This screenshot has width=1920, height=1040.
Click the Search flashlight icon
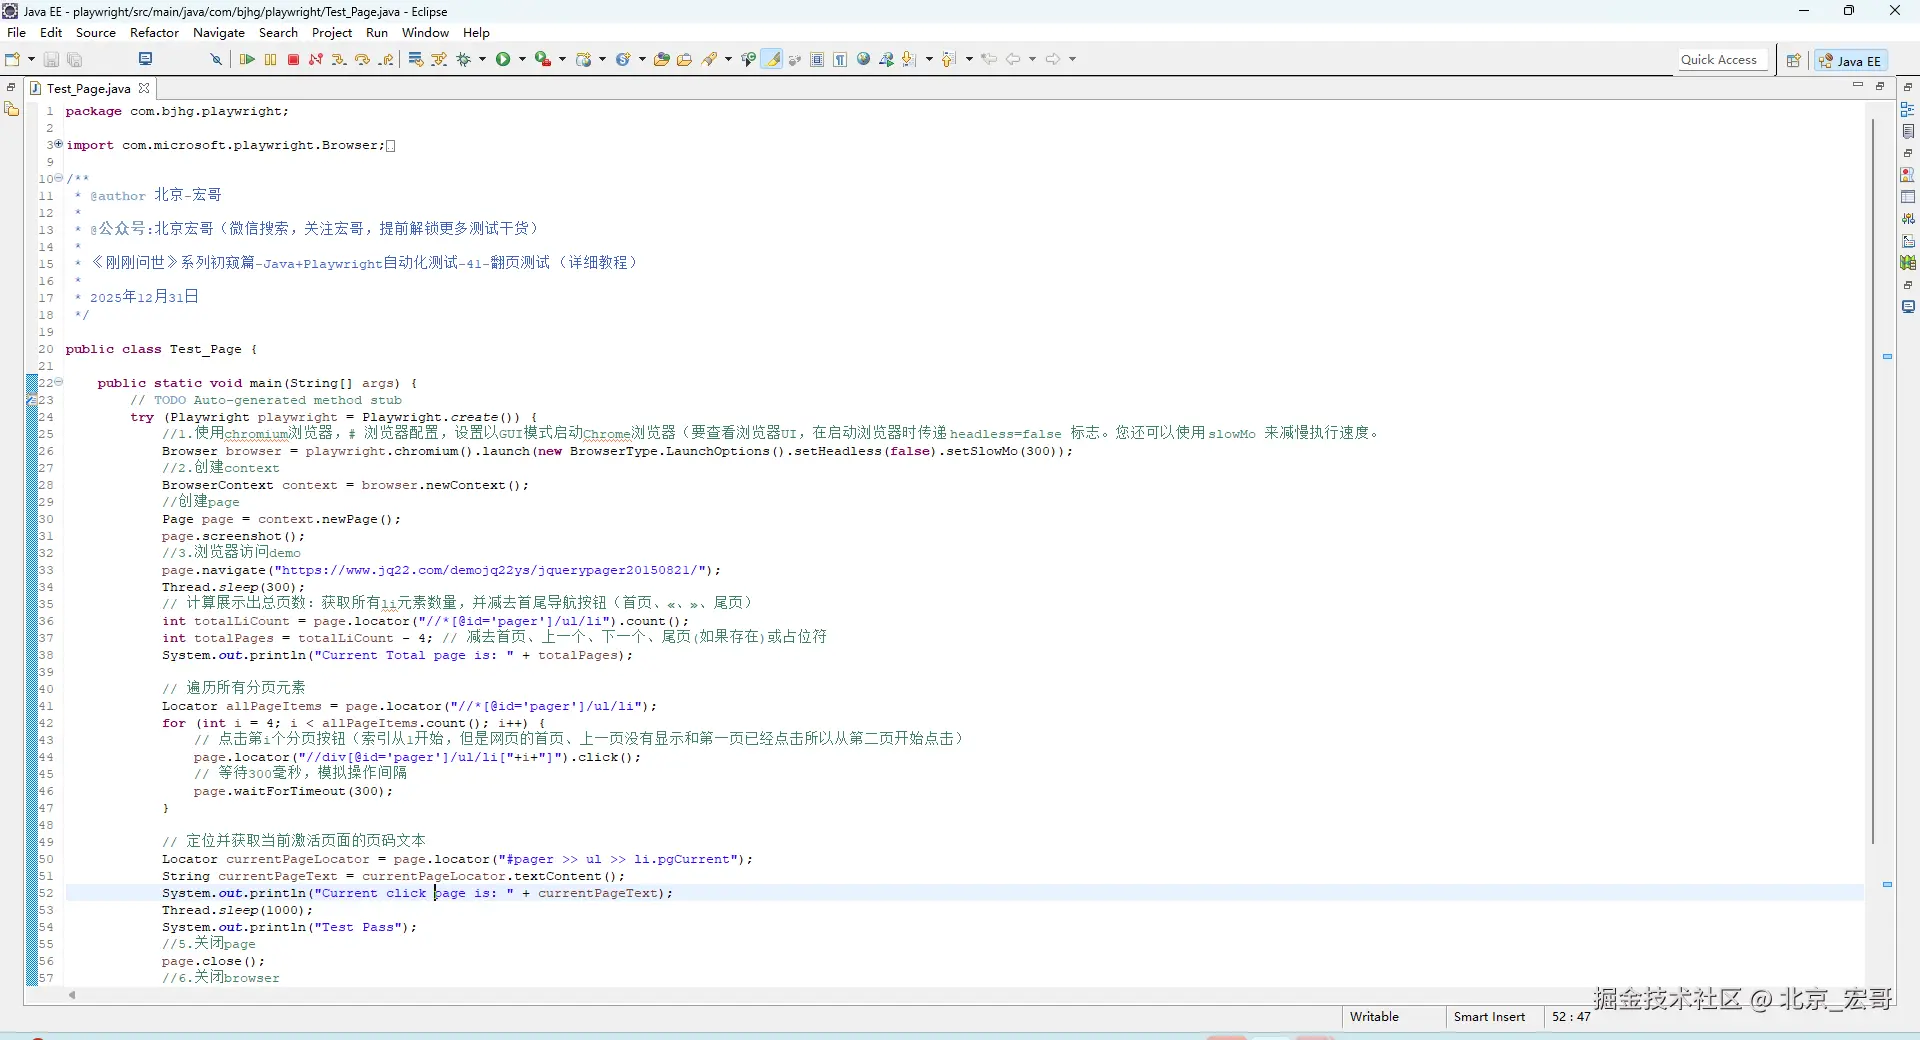tap(709, 60)
